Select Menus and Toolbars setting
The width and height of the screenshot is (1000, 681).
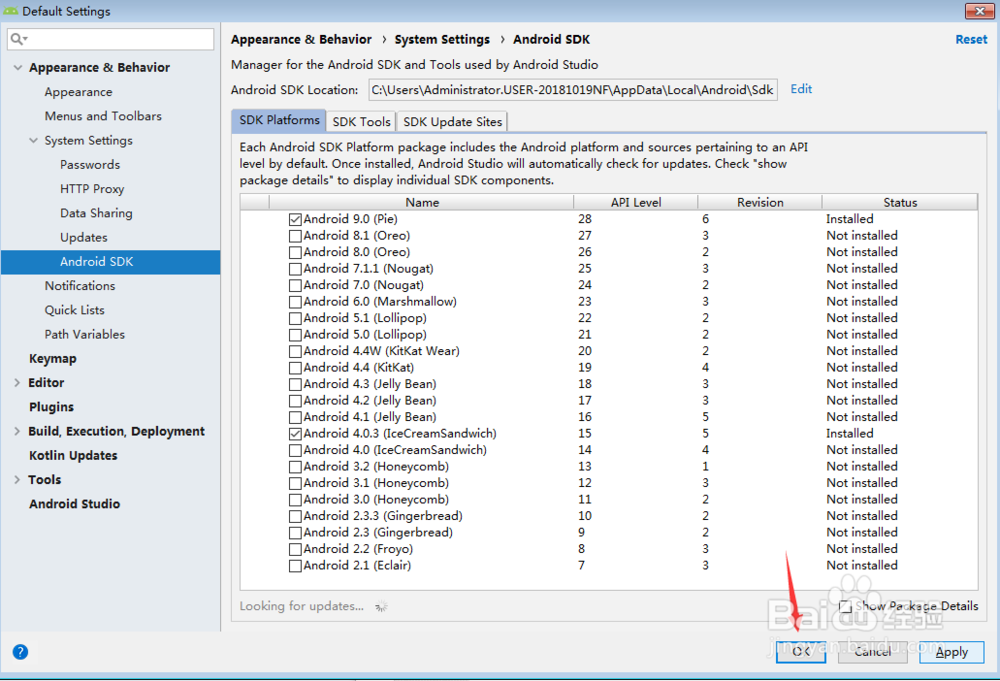[x=103, y=116]
